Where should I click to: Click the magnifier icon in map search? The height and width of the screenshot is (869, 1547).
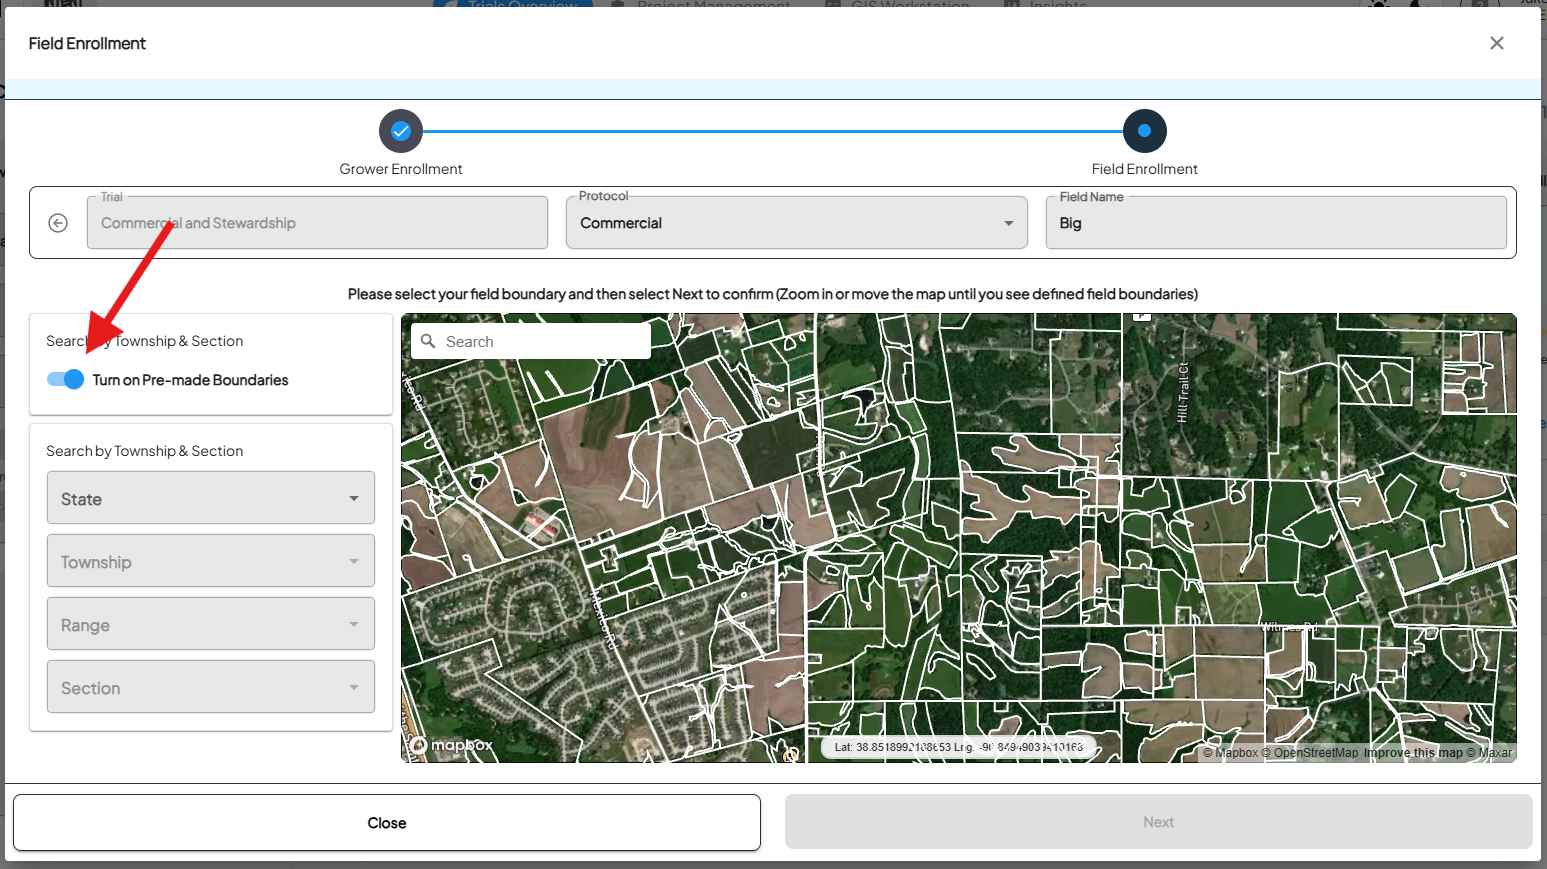[x=428, y=341]
